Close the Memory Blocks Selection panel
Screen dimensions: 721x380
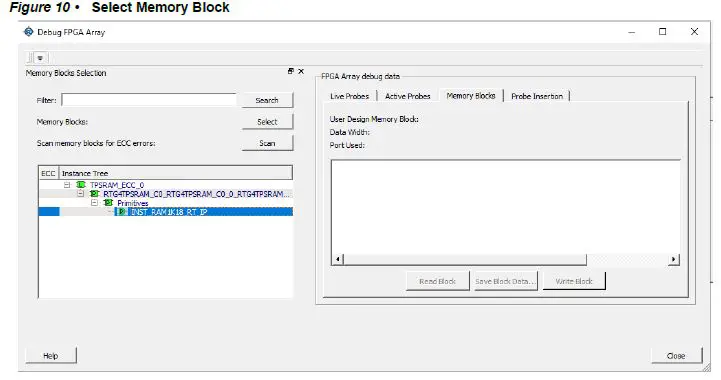click(301, 71)
